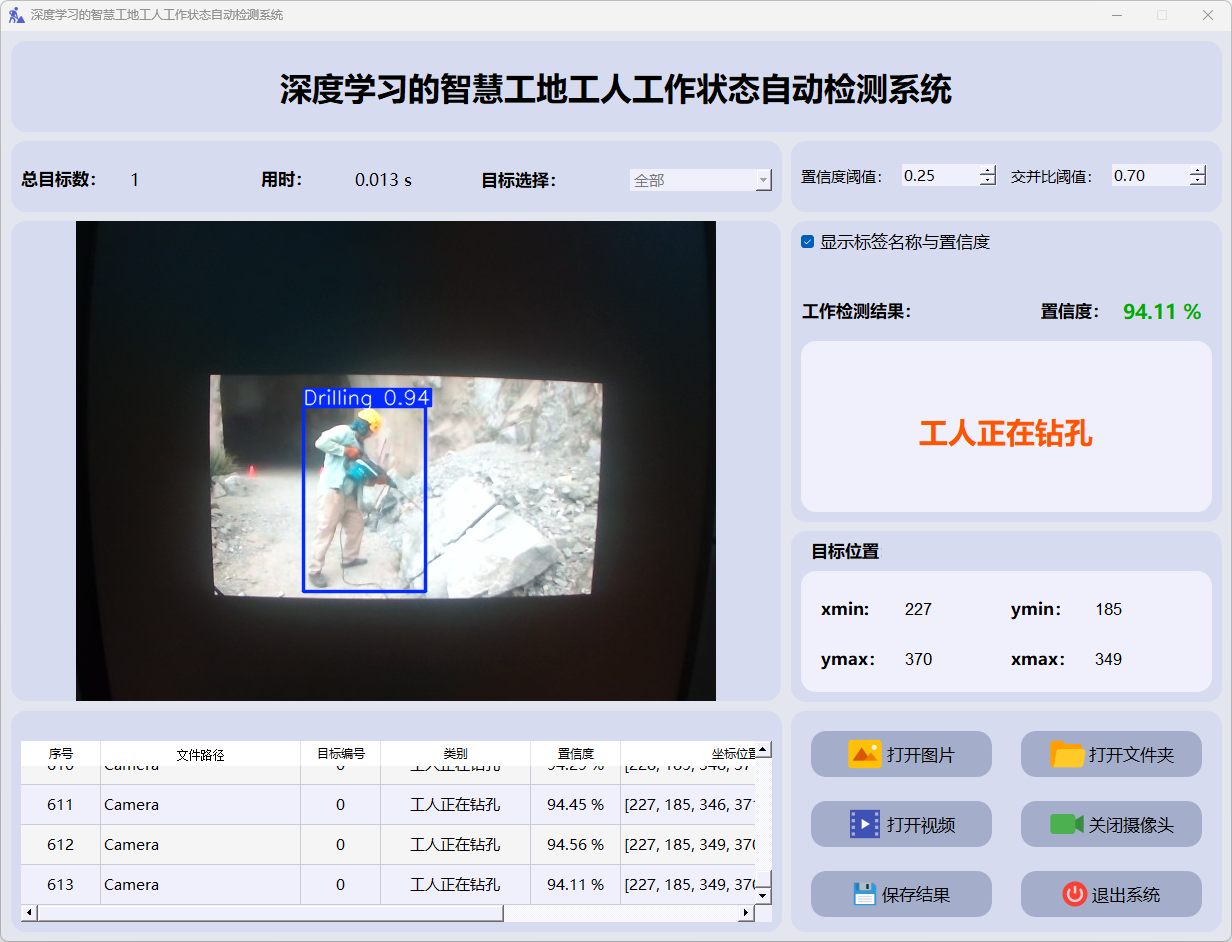Click the film icon on 打开视频
Image resolution: width=1232 pixels, height=942 pixels.
click(864, 824)
